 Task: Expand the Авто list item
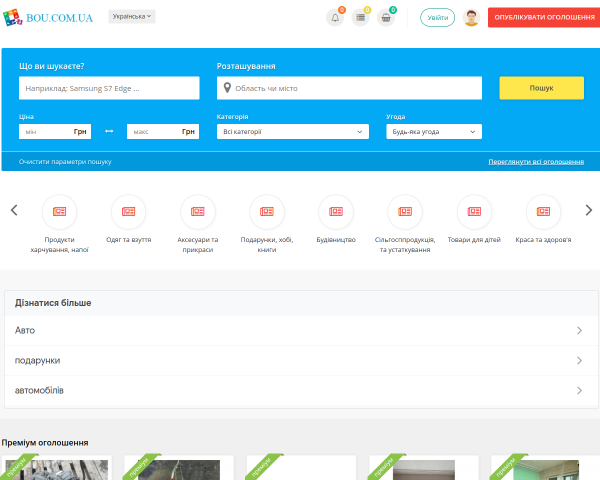(x=301, y=330)
